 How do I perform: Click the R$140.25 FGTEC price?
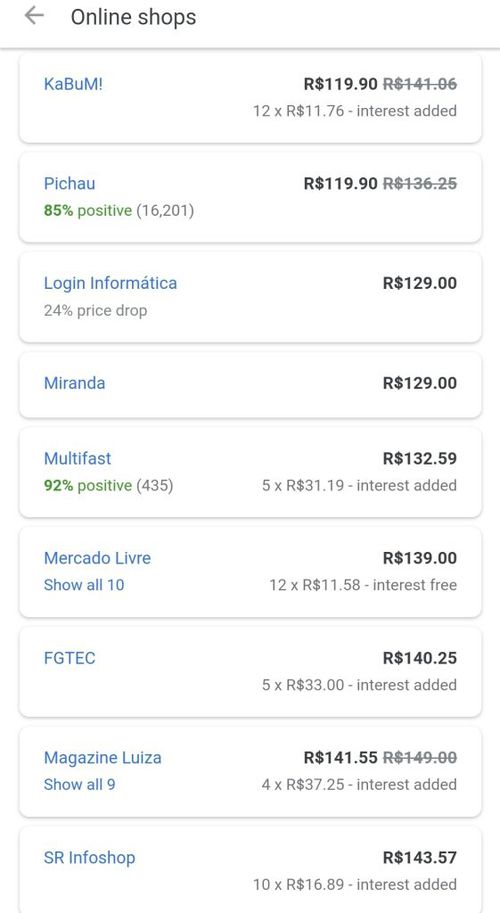click(x=420, y=658)
